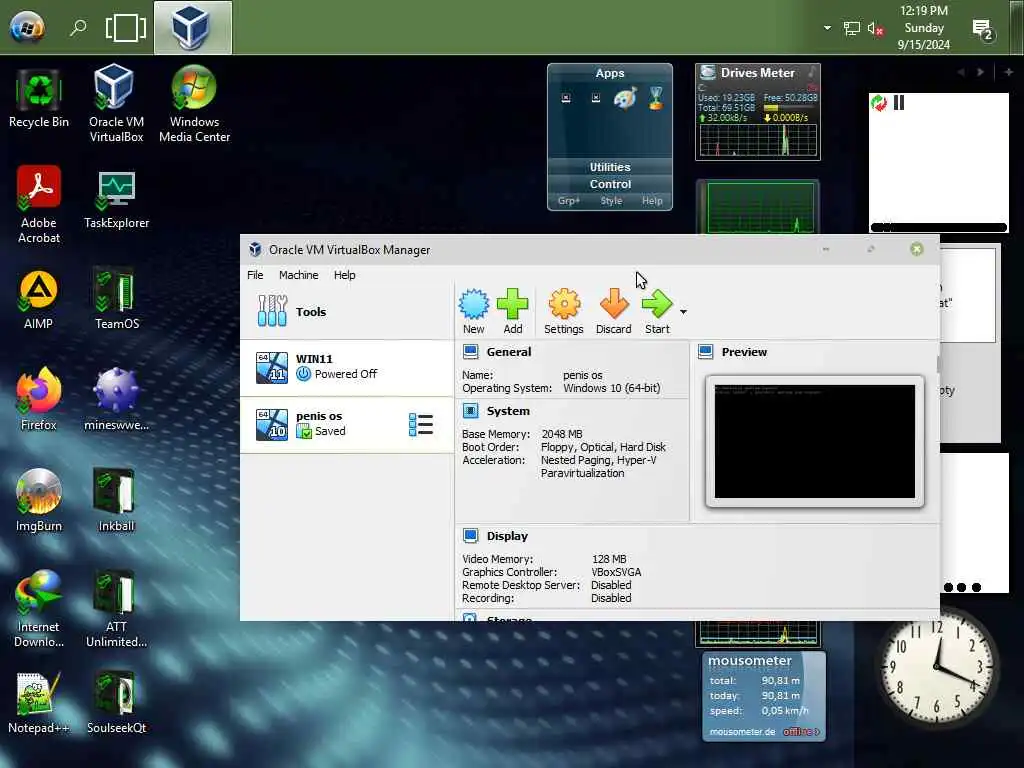The width and height of the screenshot is (1024, 768).
Task: Open the Recycle Bin desktop icon
Action: point(39,98)
